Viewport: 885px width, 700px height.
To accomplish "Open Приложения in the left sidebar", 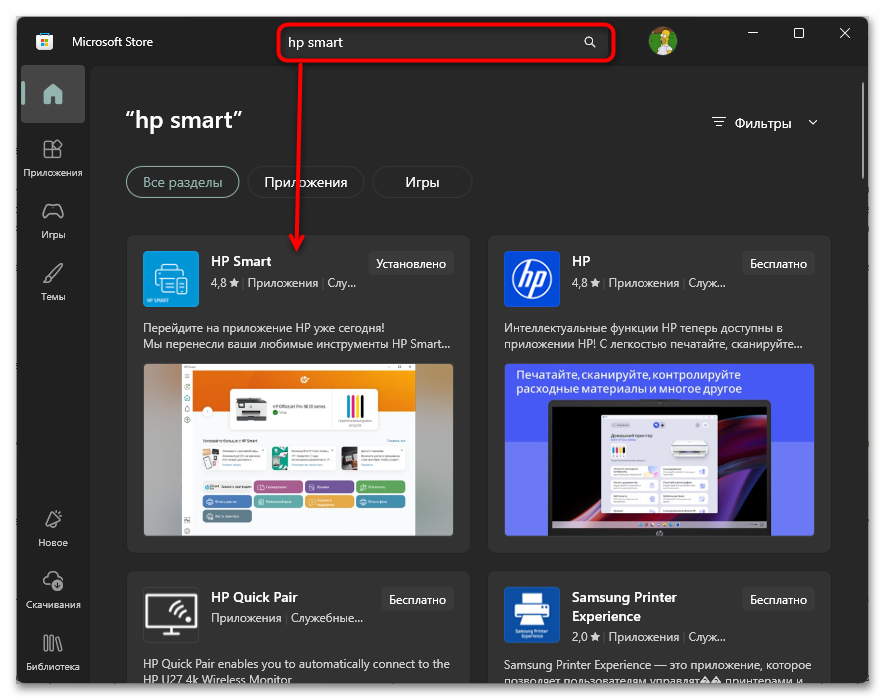I will 53,158.
